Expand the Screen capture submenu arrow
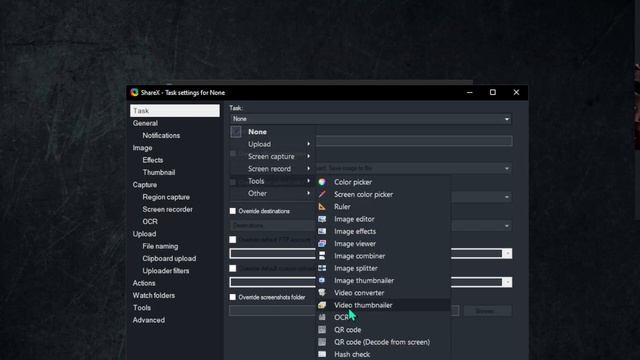The width and height of the screenshot is (640, 360). tap(309, 156)
